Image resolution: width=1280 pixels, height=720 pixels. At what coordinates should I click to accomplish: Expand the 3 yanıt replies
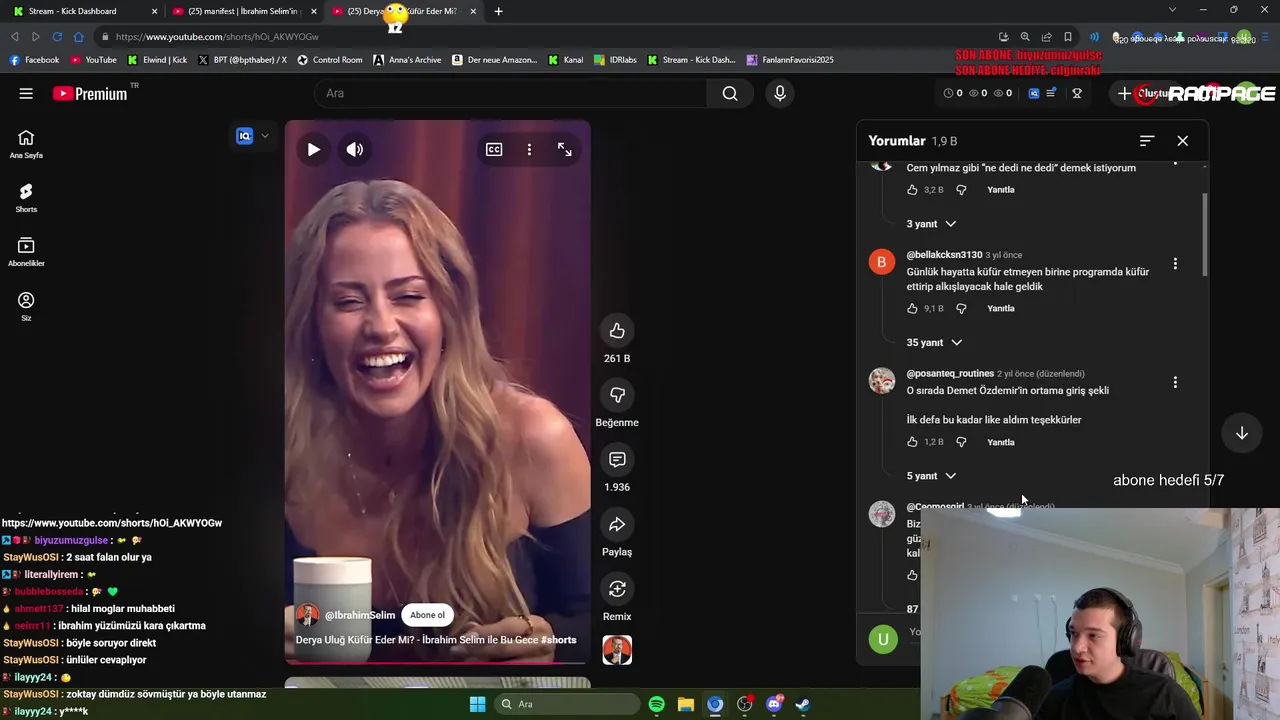(x=931, y=224)
